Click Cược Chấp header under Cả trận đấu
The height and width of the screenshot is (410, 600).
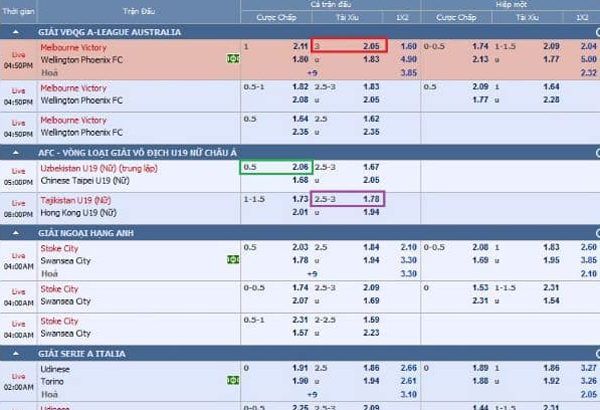point(276,17)
